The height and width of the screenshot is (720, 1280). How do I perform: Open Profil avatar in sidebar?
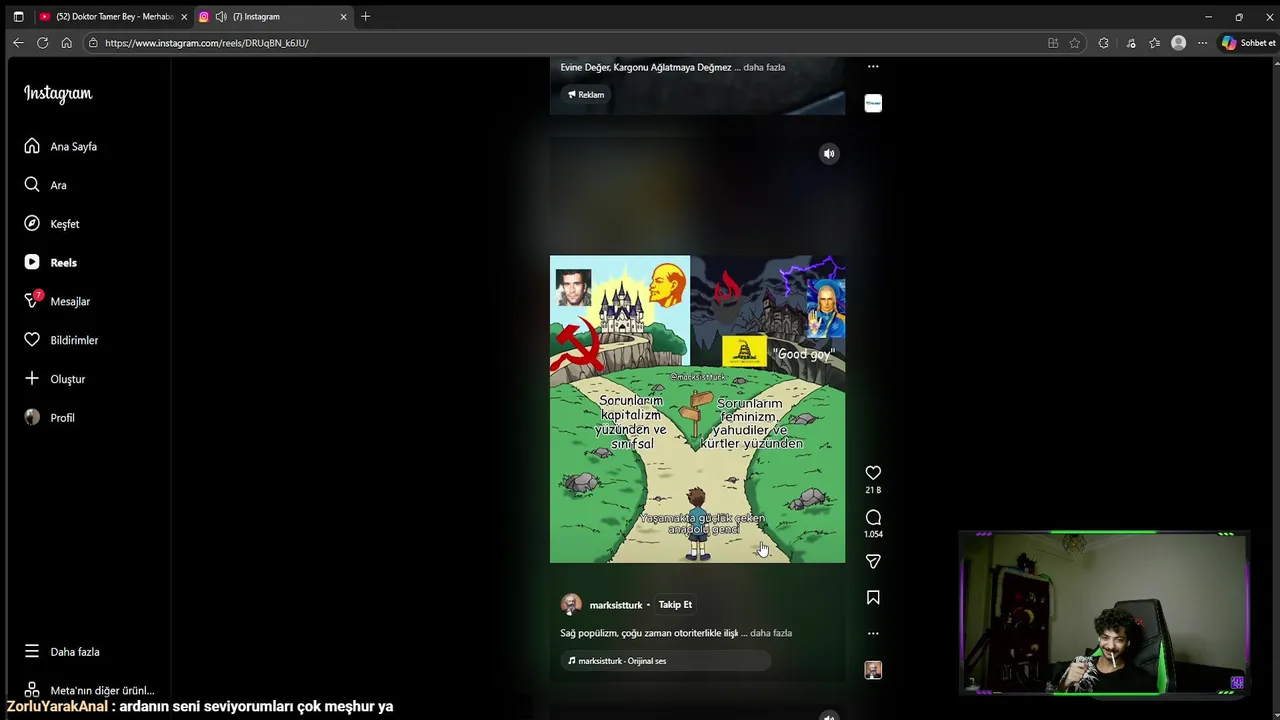click(50, 418)
